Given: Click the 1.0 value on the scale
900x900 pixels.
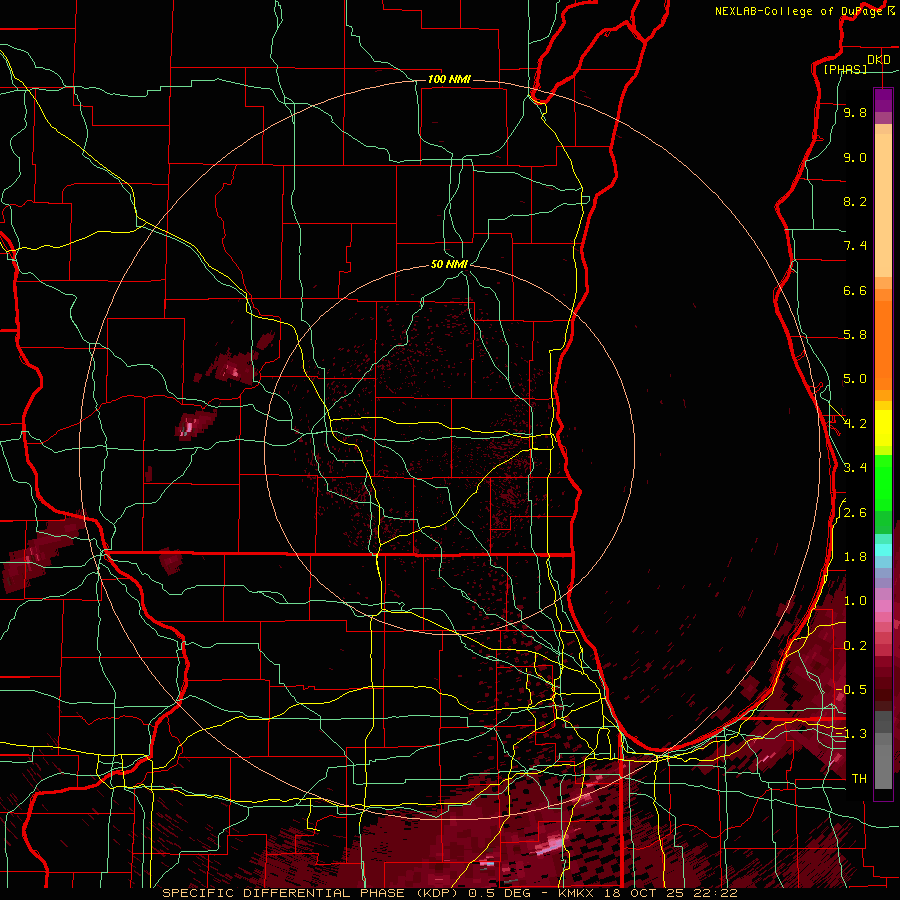Looking at the screenshot, I should [855, 601].
